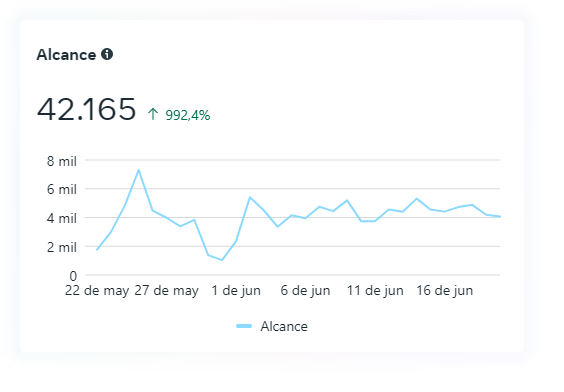The image size is (564, 392).
Task: Click the 16 de jun date label
Action: tap(445, 291)
